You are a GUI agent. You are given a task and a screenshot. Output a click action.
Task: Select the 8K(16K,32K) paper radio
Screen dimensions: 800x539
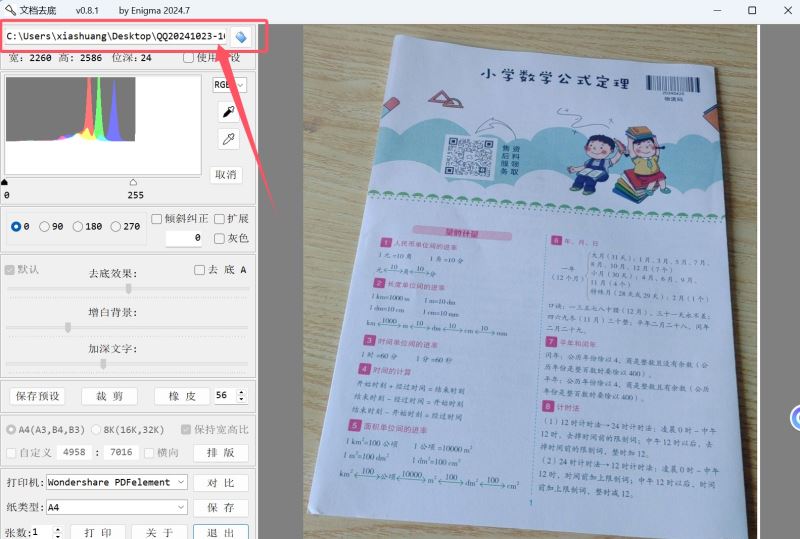coord(96,430)
